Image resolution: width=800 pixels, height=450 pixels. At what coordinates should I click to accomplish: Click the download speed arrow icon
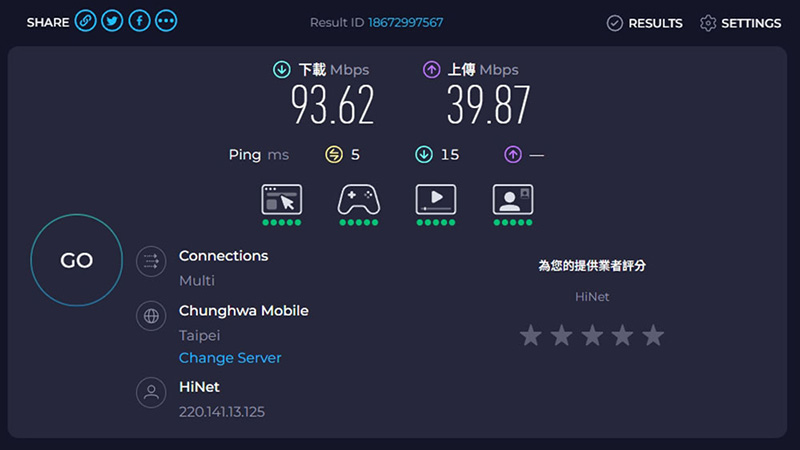(282, 70)
